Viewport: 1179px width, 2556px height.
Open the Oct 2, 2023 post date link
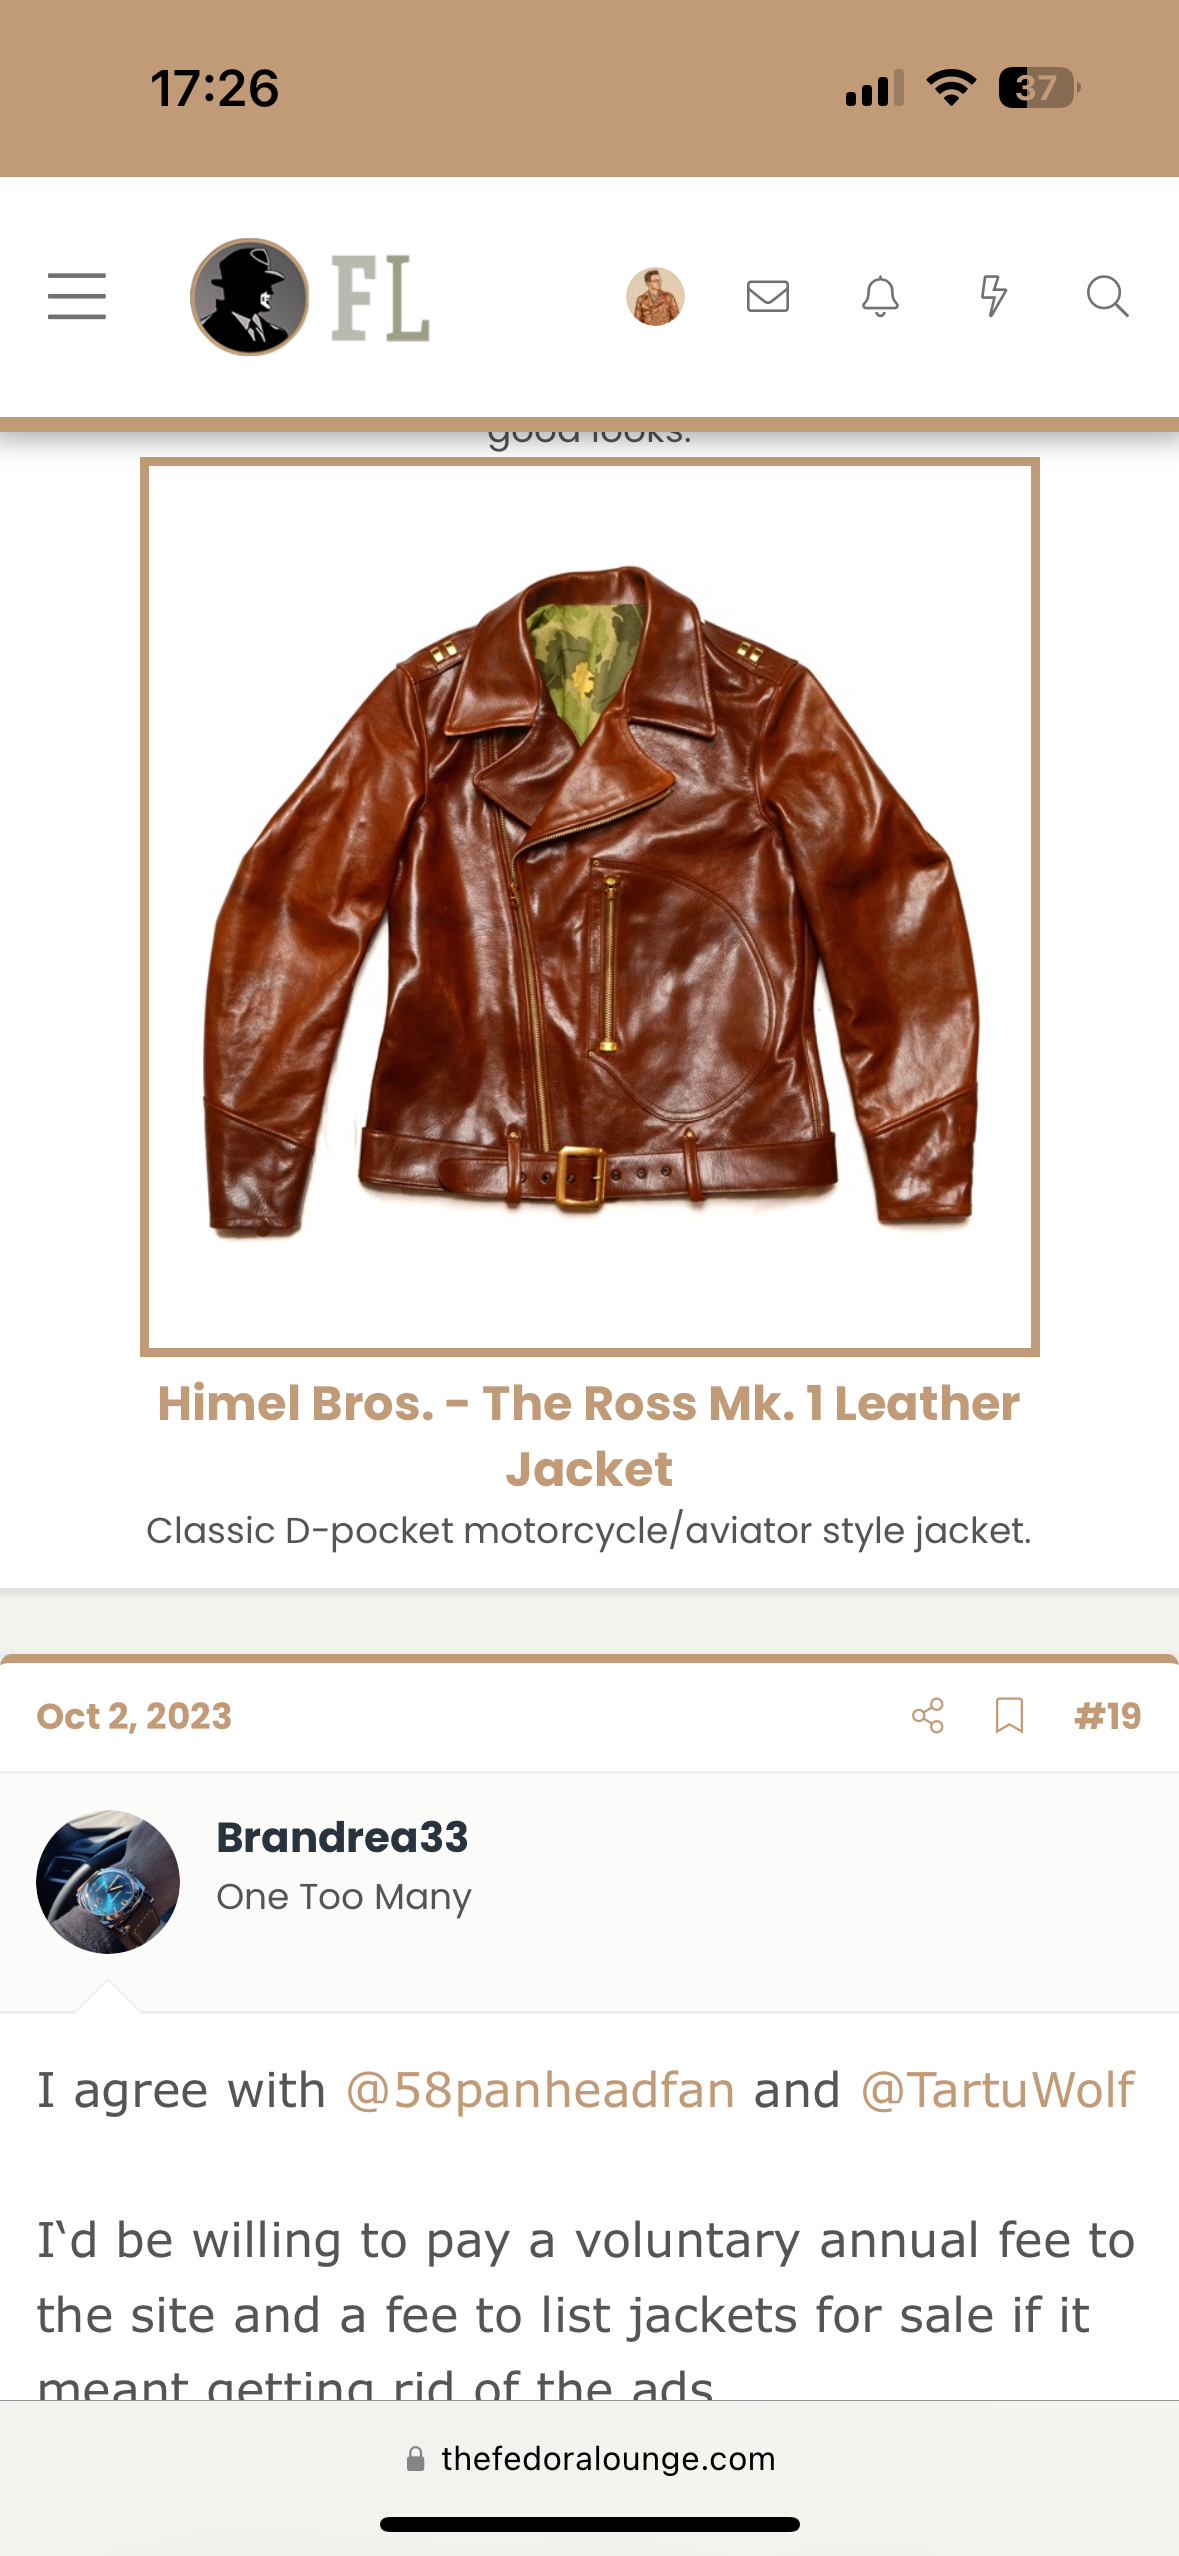pyautogui.click(x=134, y=1716)
